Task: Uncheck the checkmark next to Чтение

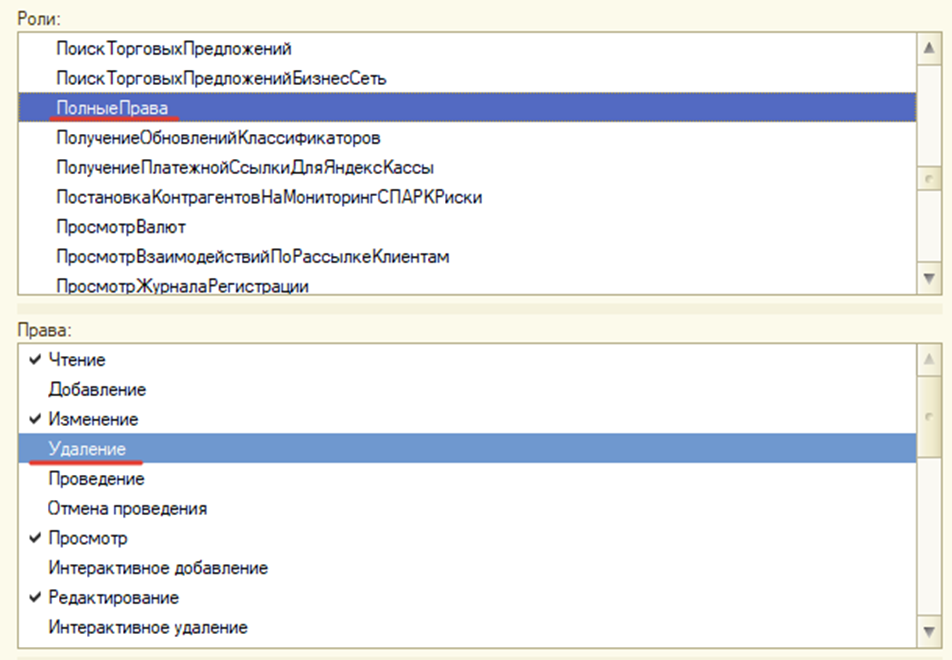Action: (36, 360)
